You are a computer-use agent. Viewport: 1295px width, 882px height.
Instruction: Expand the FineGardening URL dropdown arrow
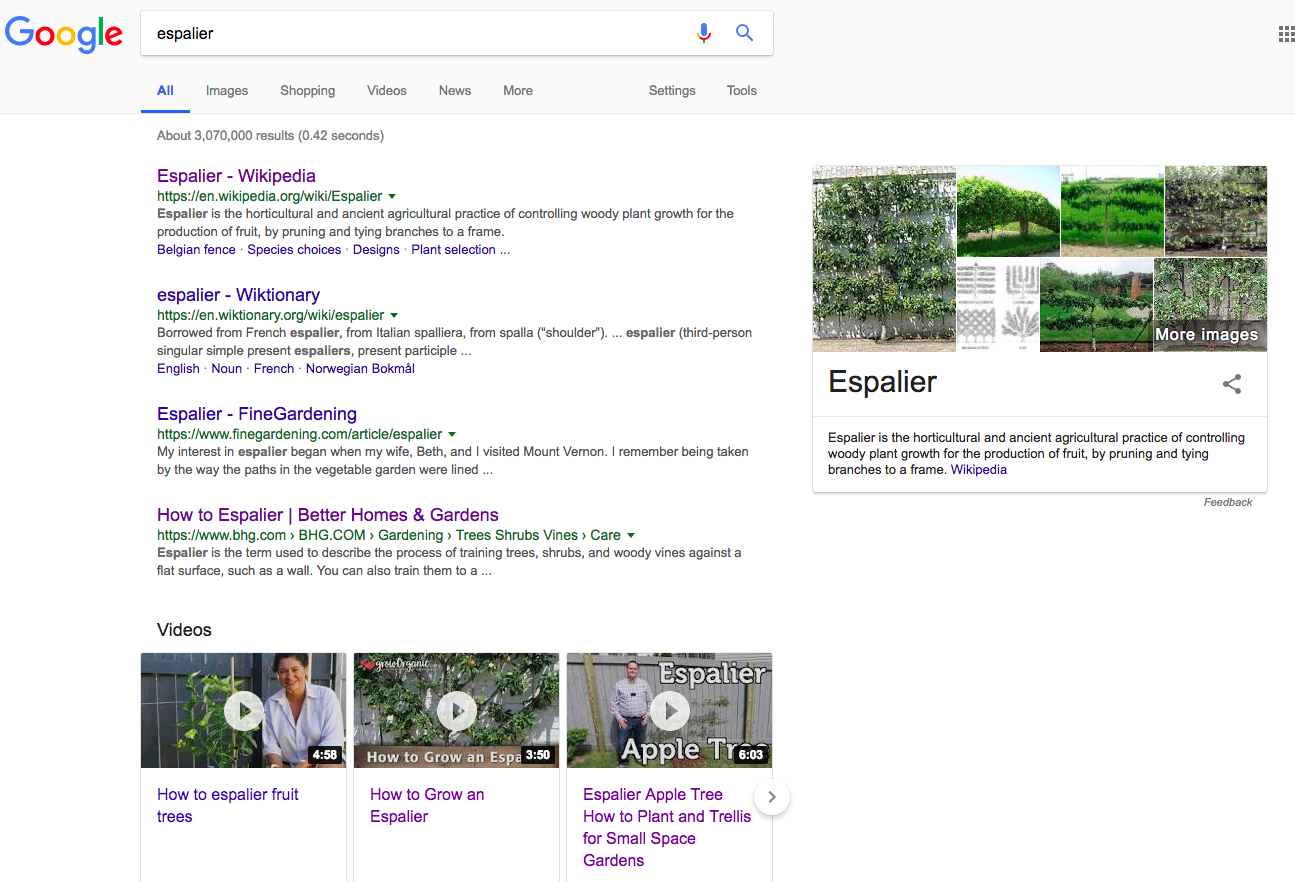[x=452, y=435]
